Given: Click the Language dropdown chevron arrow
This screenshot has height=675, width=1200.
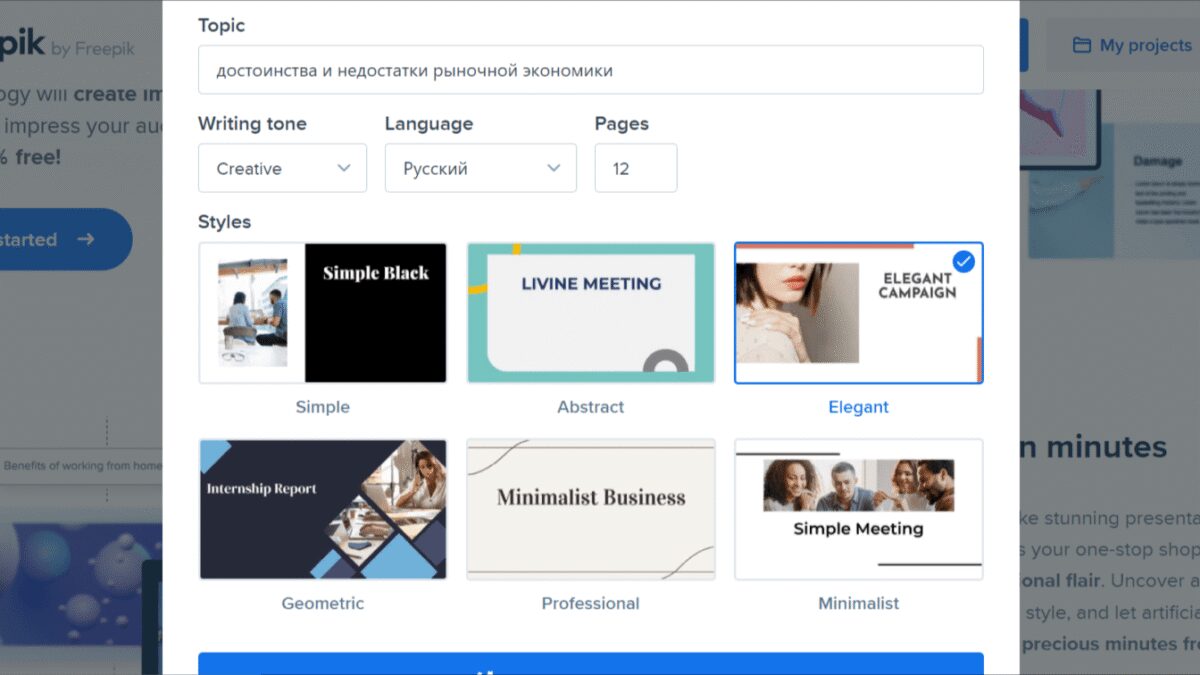Looking at the screenshot, I should (x=554, y=168).
